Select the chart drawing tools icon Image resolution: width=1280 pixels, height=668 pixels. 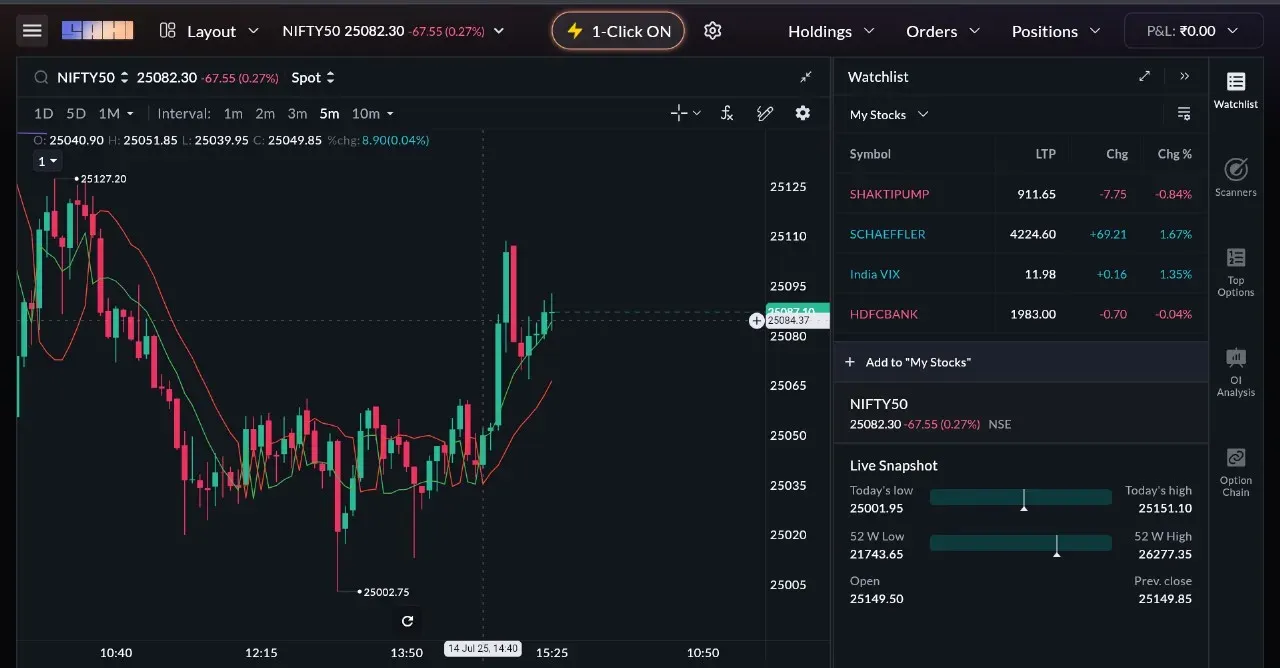tap(765, 113)
